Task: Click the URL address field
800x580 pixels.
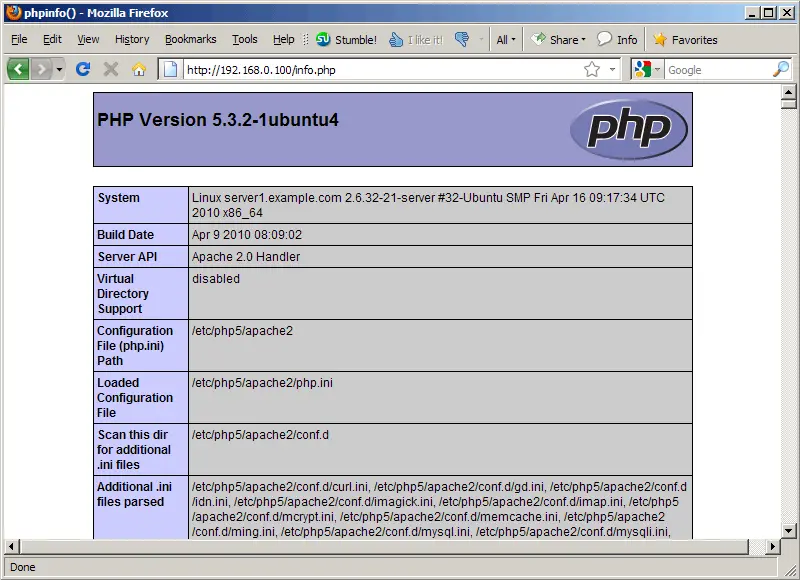Action: tap(381, 69)
